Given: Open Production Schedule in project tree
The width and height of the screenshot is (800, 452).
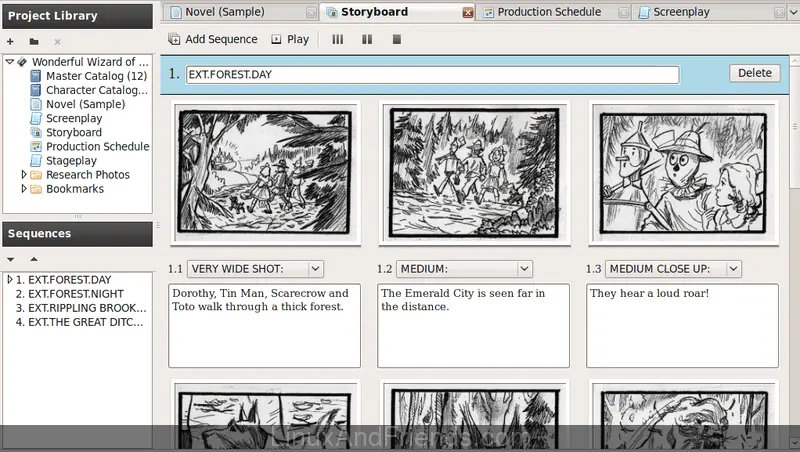Looking at the screenshot, I should pos(97,146).
